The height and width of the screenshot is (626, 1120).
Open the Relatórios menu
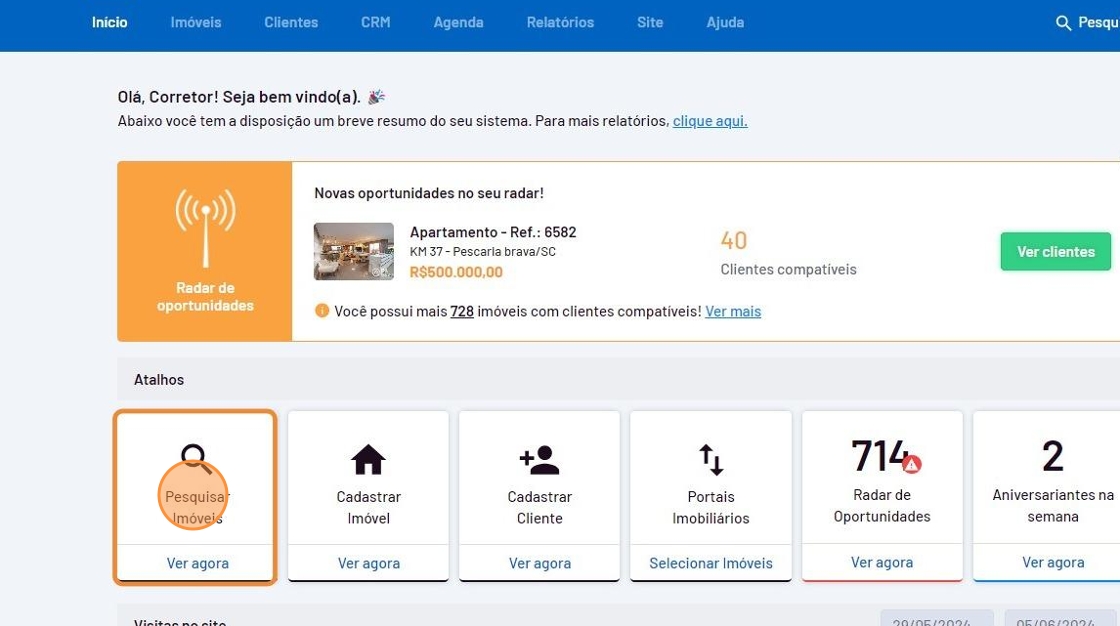pos(560,22)
